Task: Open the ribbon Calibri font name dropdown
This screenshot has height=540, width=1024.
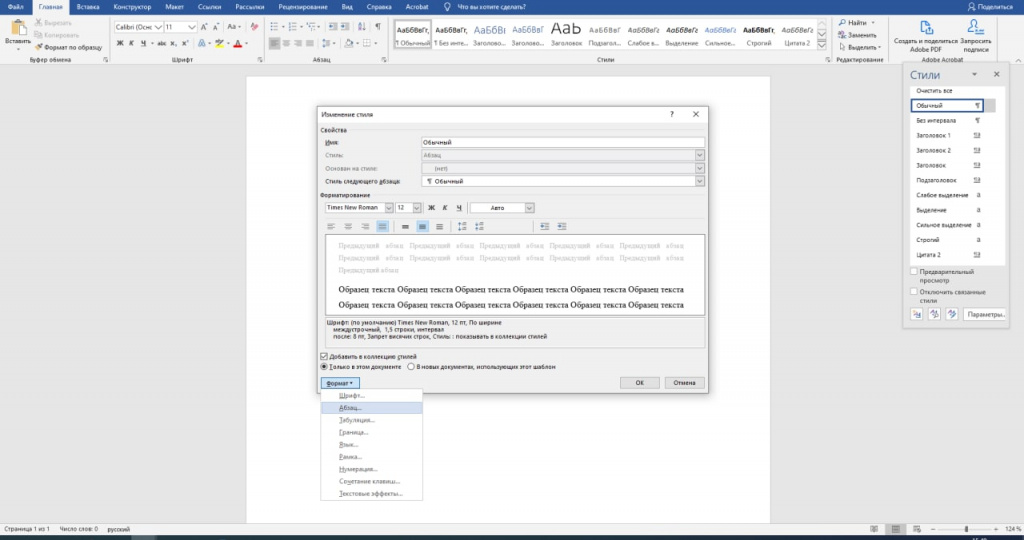Action: (x=158, y=27)
